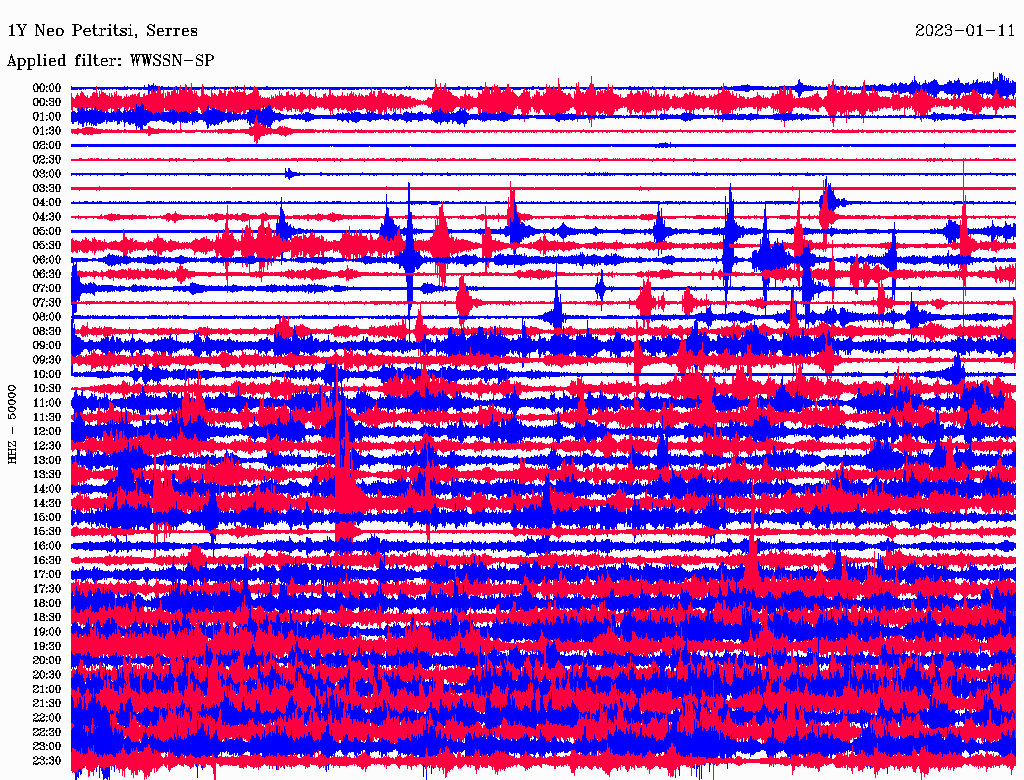Viewport: 1024px width, 780px height.
Task: Select the 09:00 row label
Action: 47,346
